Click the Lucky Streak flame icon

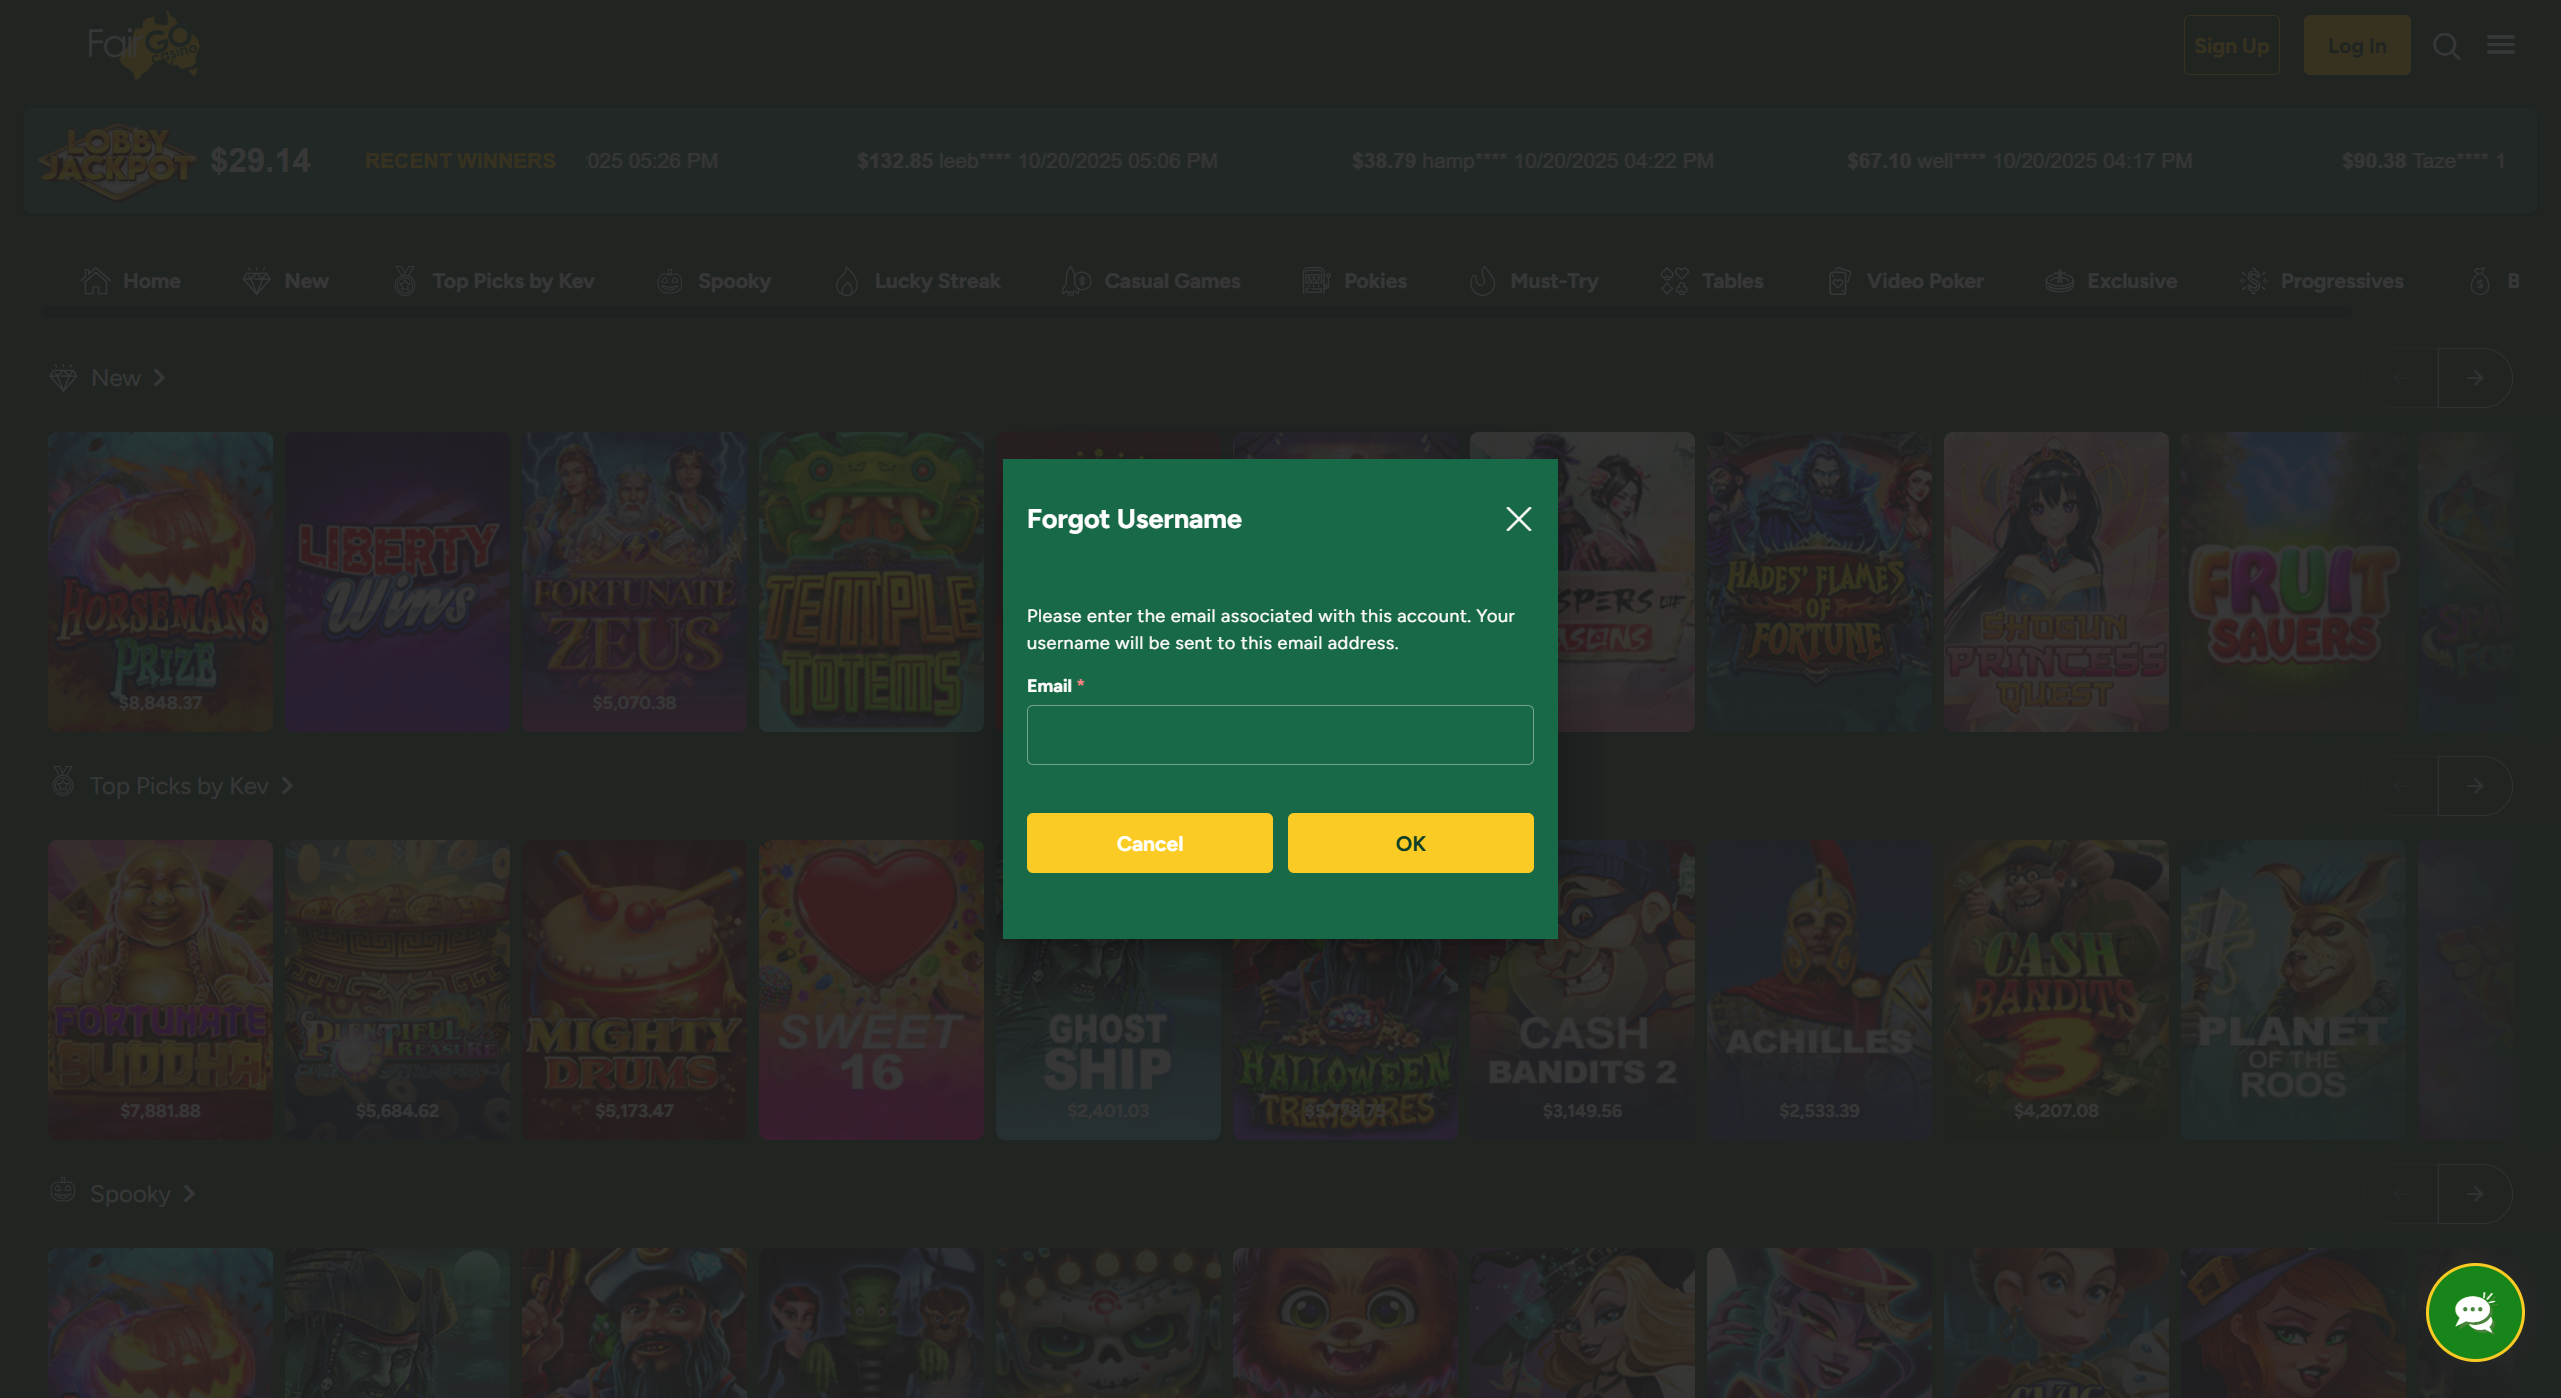point(847,281)
